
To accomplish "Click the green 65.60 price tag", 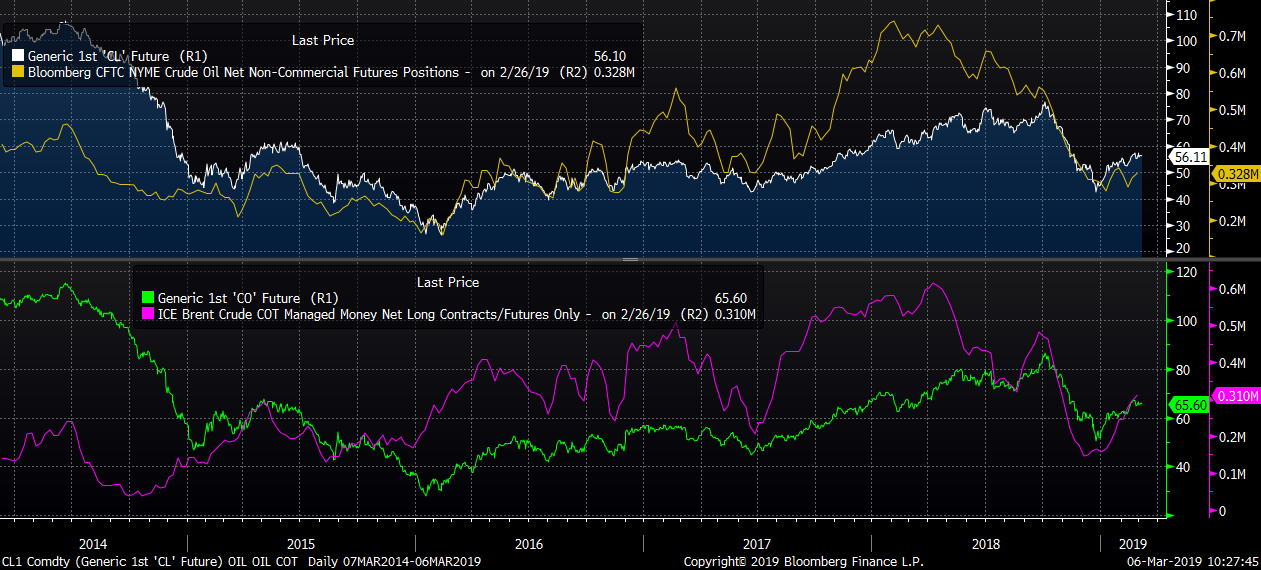I will (1190, 405).
